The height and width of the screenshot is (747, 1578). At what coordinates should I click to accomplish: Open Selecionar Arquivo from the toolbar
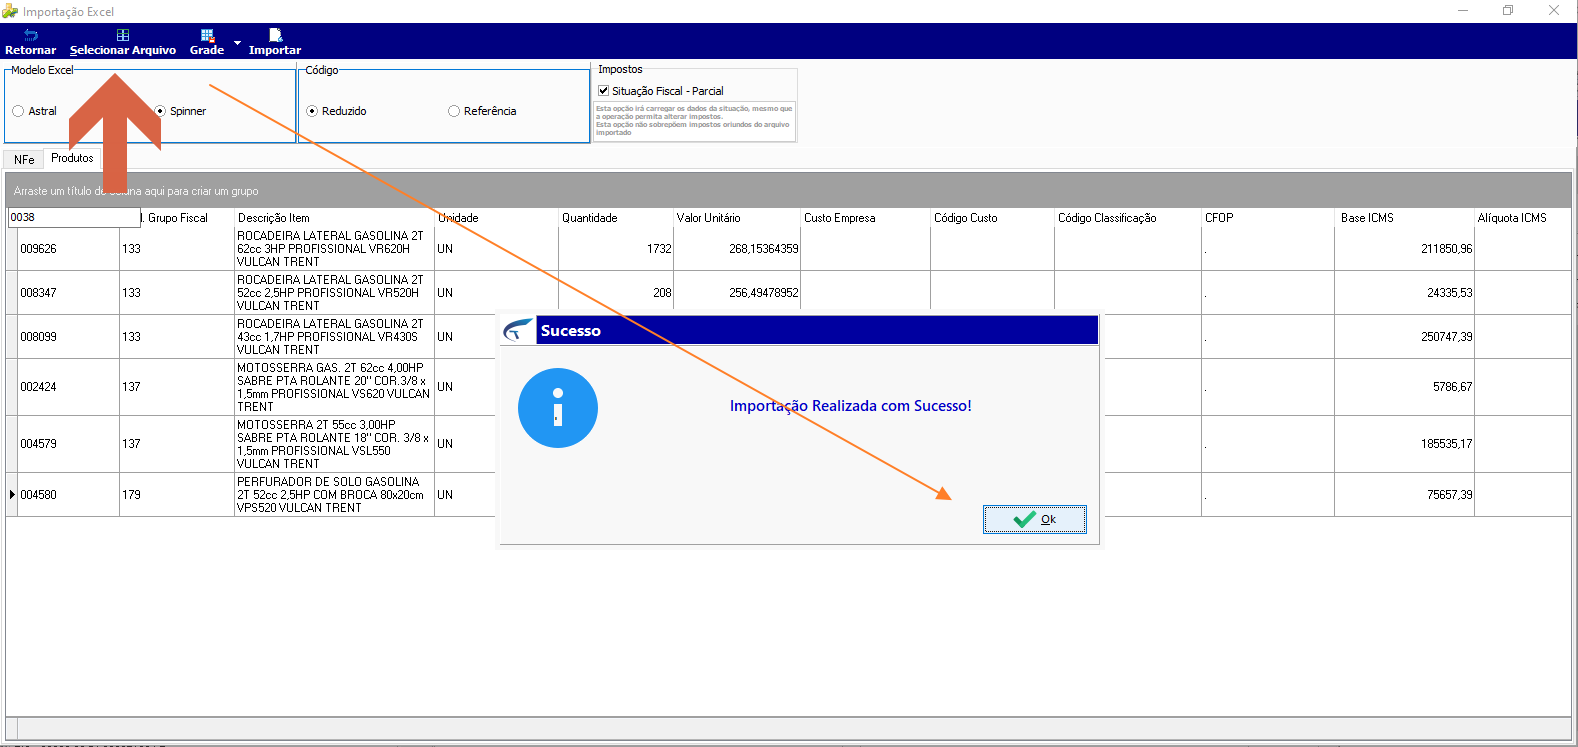coord(123,42)
